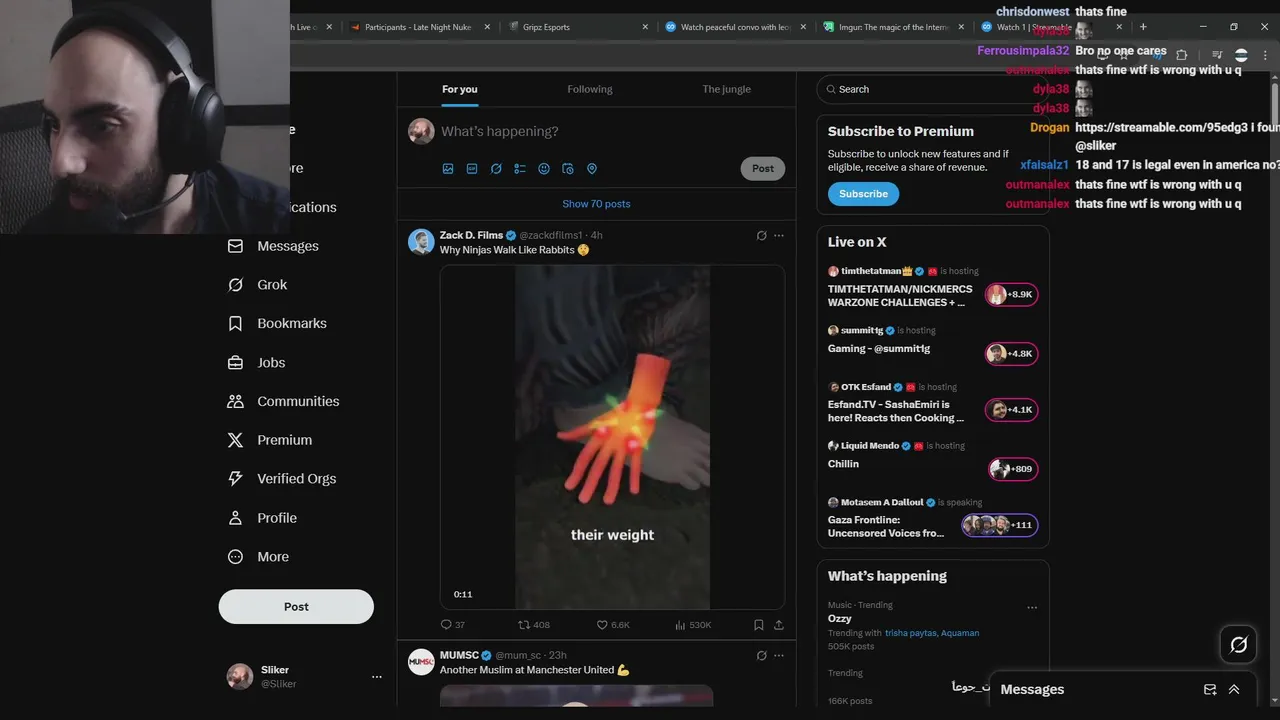
Task: Close the Gripz Esports browser tab
Action: tap(645, 27)
